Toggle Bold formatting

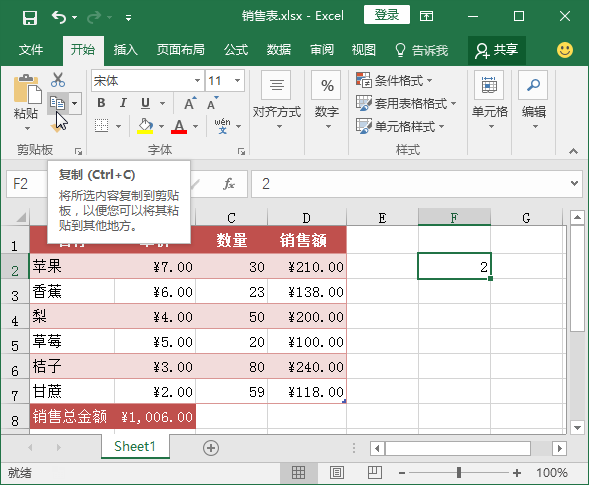coord(101,103)
